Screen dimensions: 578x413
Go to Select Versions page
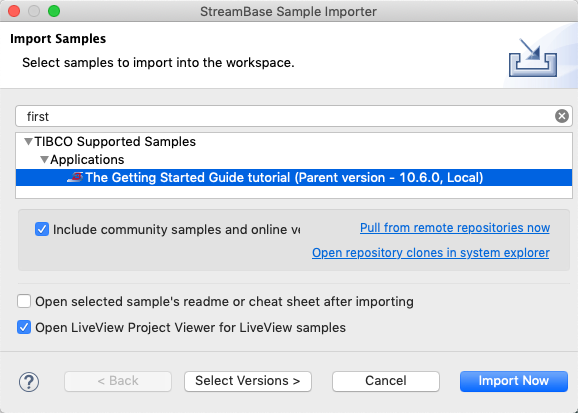coord(248,381)
